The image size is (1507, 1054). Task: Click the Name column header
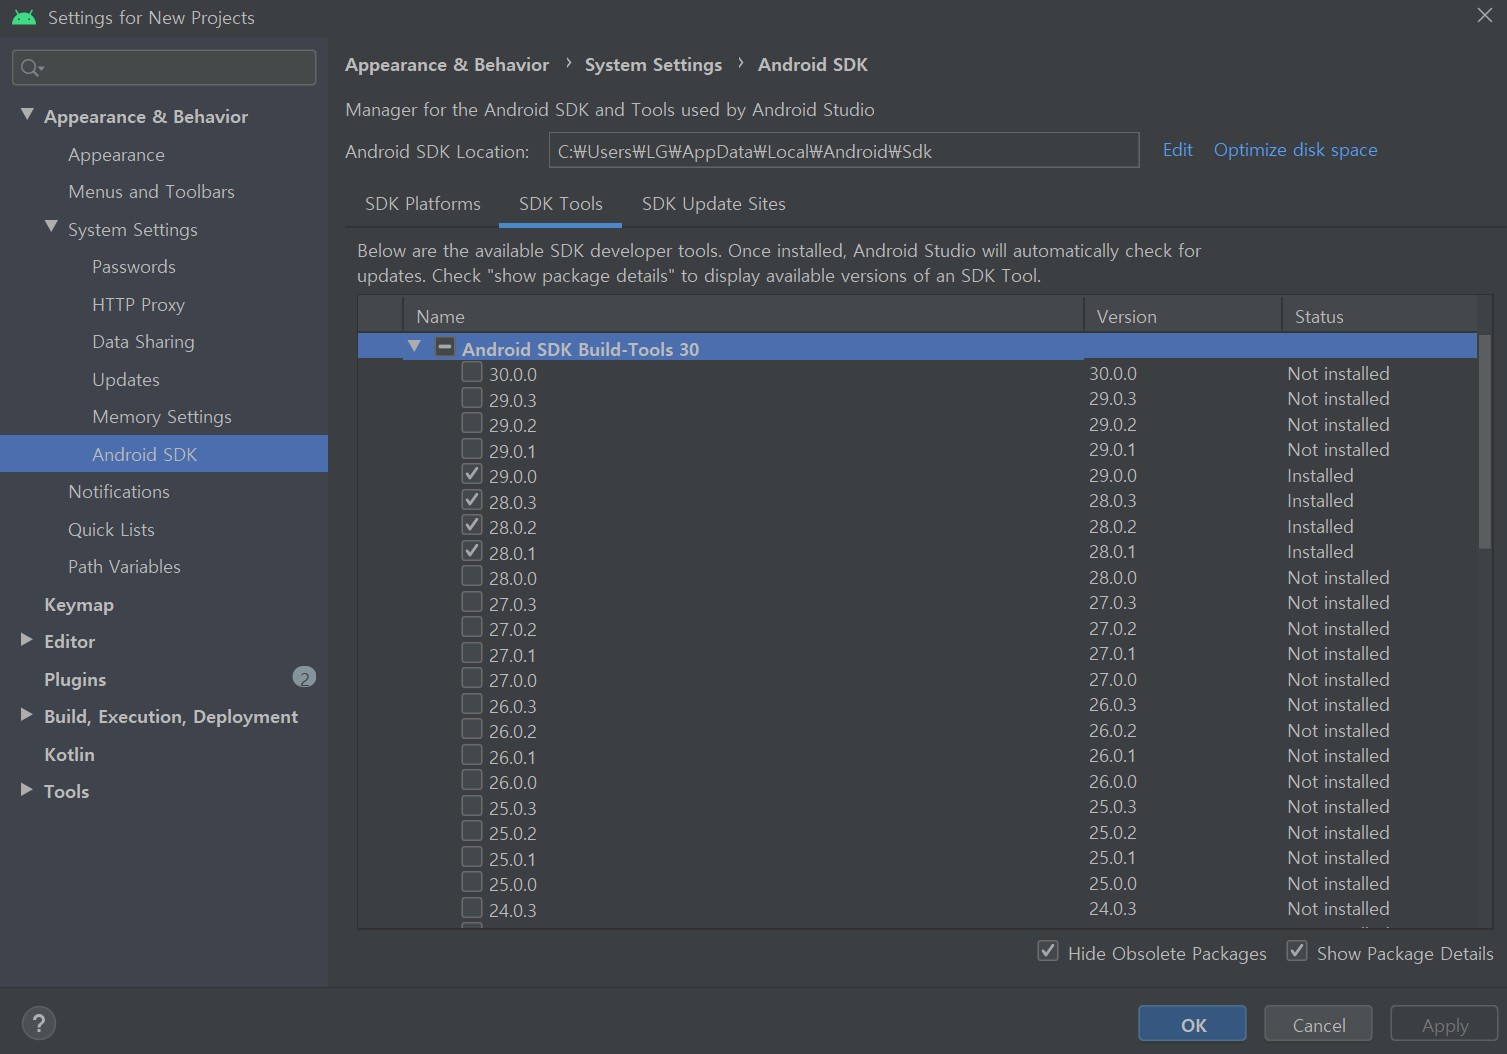743,316
